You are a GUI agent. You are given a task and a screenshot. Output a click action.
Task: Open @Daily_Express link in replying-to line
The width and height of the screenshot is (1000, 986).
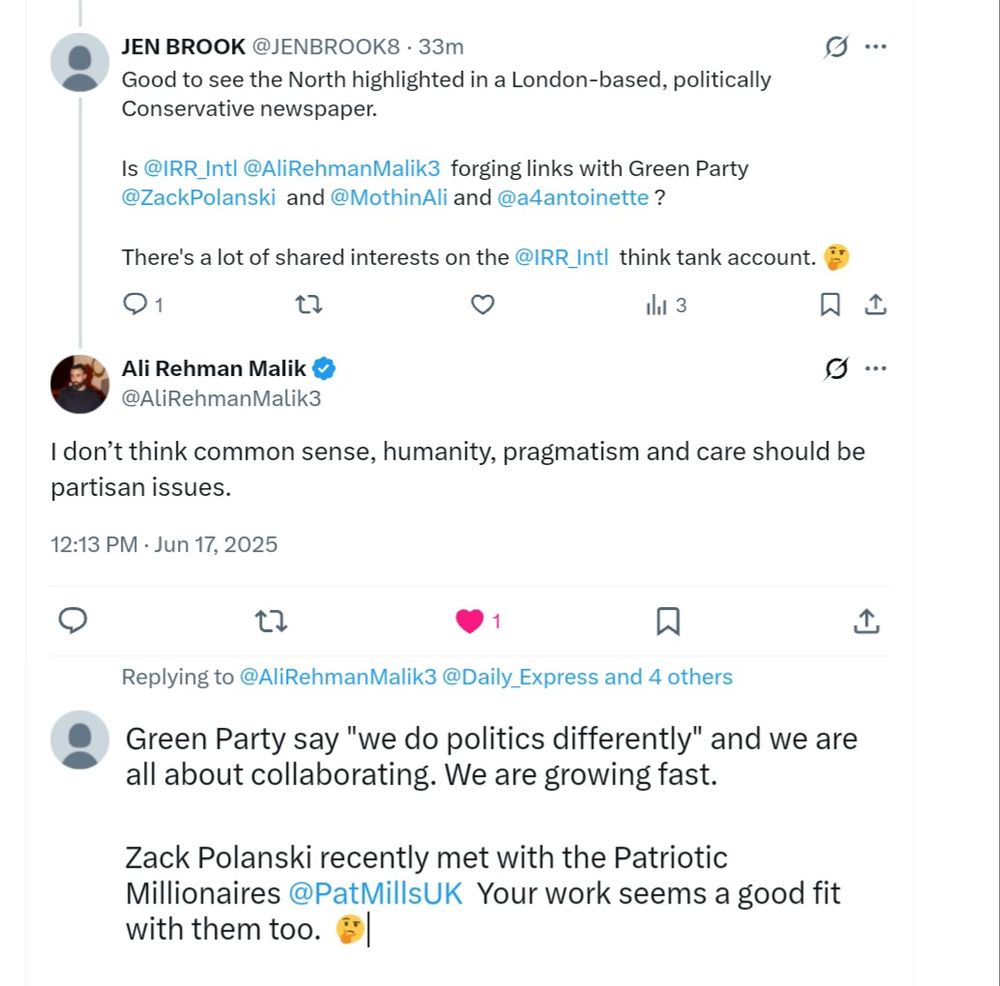[519, 677]
